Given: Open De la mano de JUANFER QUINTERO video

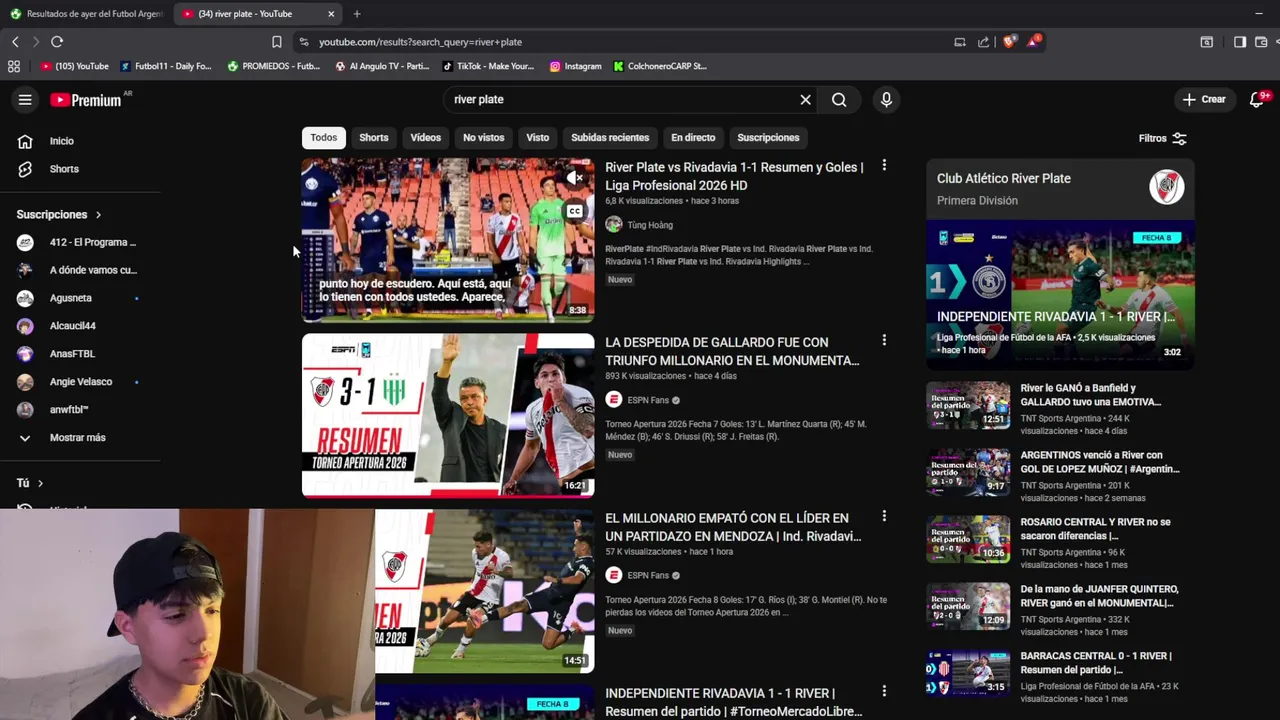Looking at the screenshot, I should pos(1098,595).
